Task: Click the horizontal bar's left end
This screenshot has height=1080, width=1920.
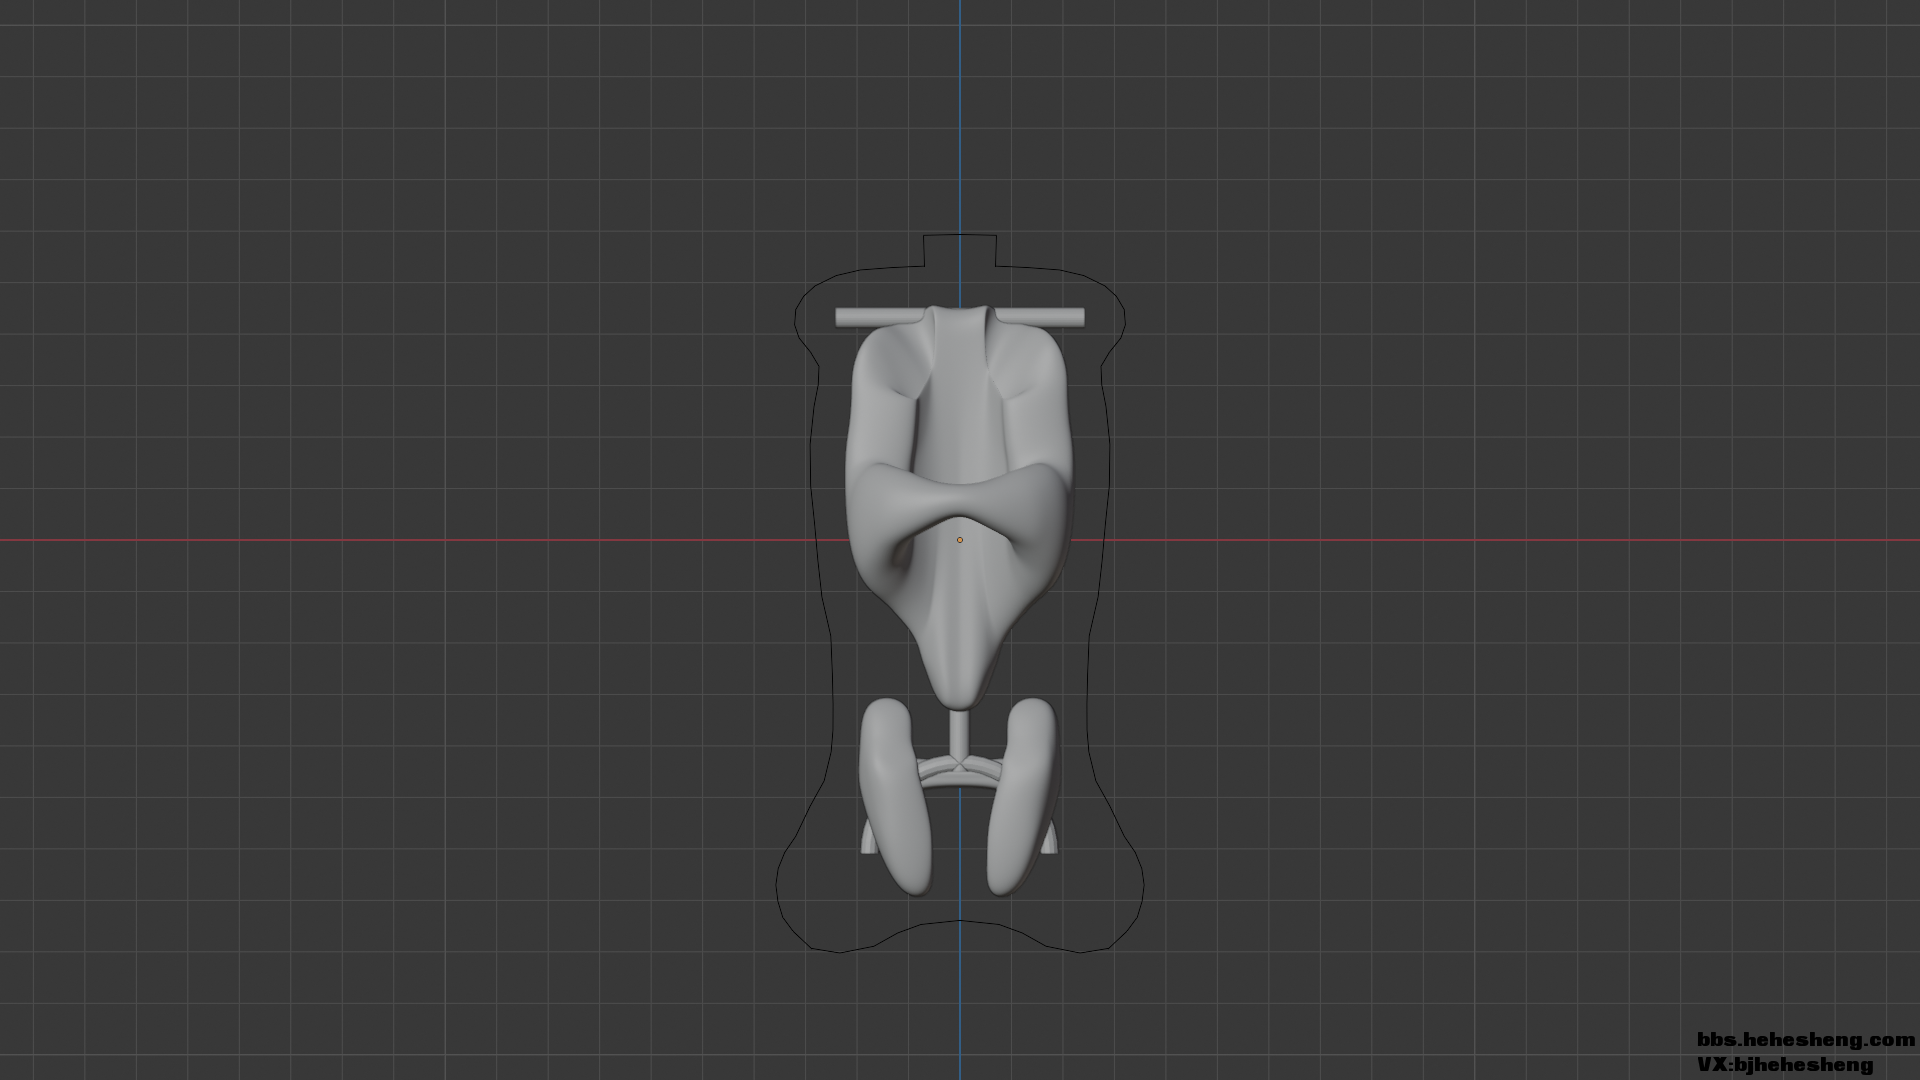Action: (843, 317)
